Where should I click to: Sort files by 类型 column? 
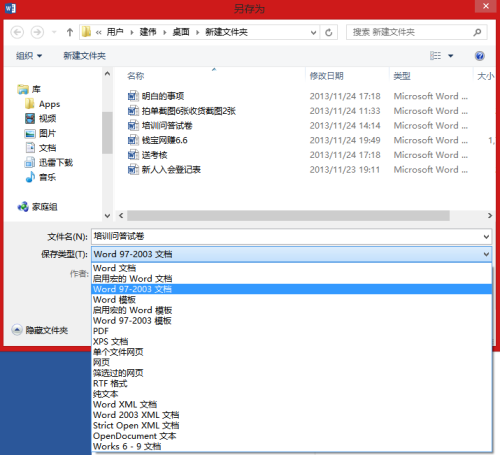(x=402, y=76)
